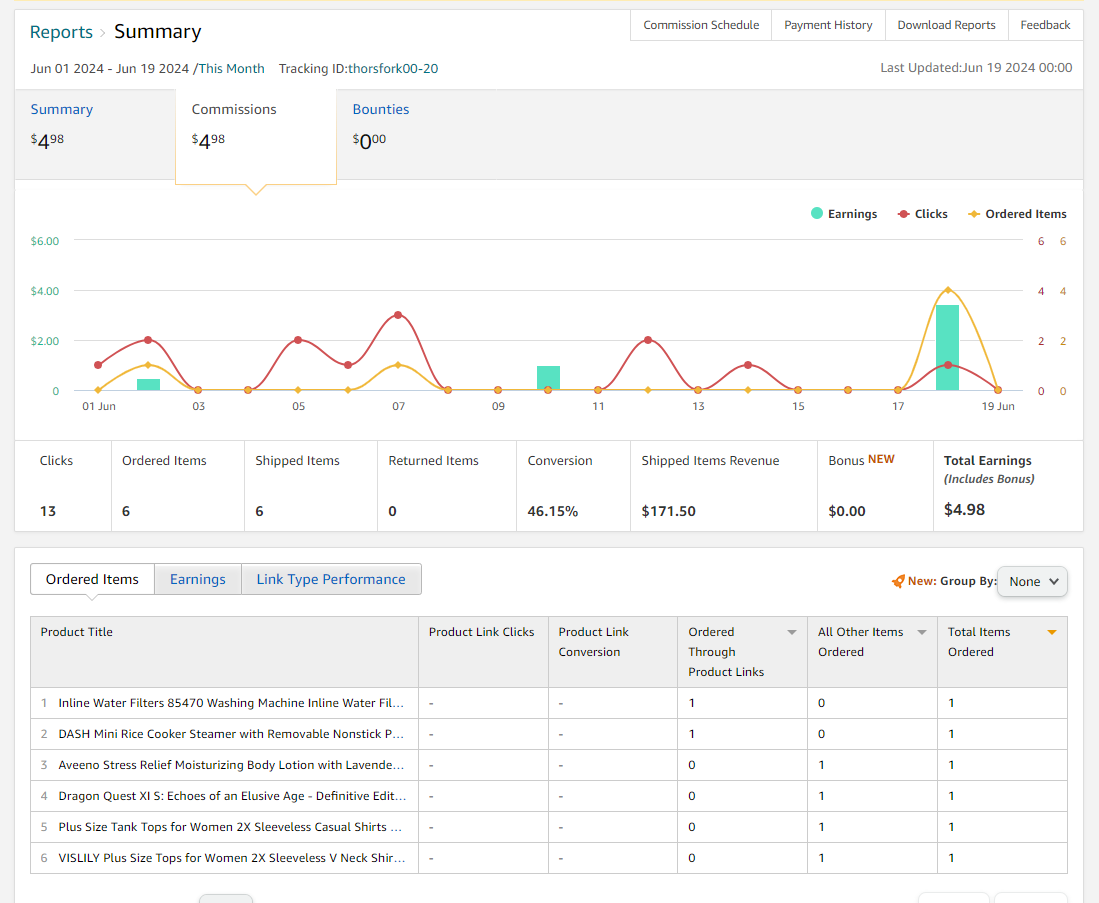The height and width of the screenshot is (903, 1099).
Task: View Payment History
Action: coord(828,25)
